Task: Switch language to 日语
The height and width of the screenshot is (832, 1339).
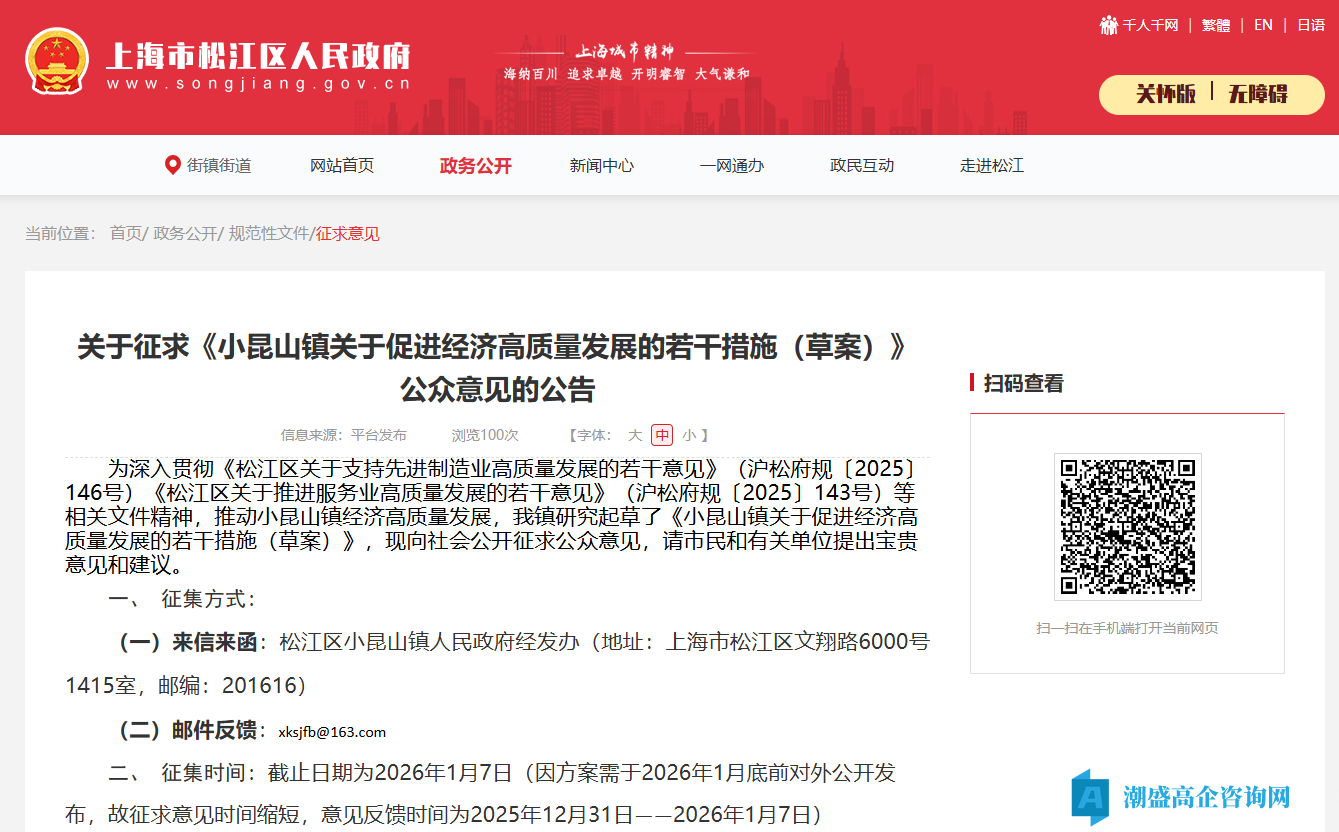Action: pyautogui.click(x=1311, y=25)
